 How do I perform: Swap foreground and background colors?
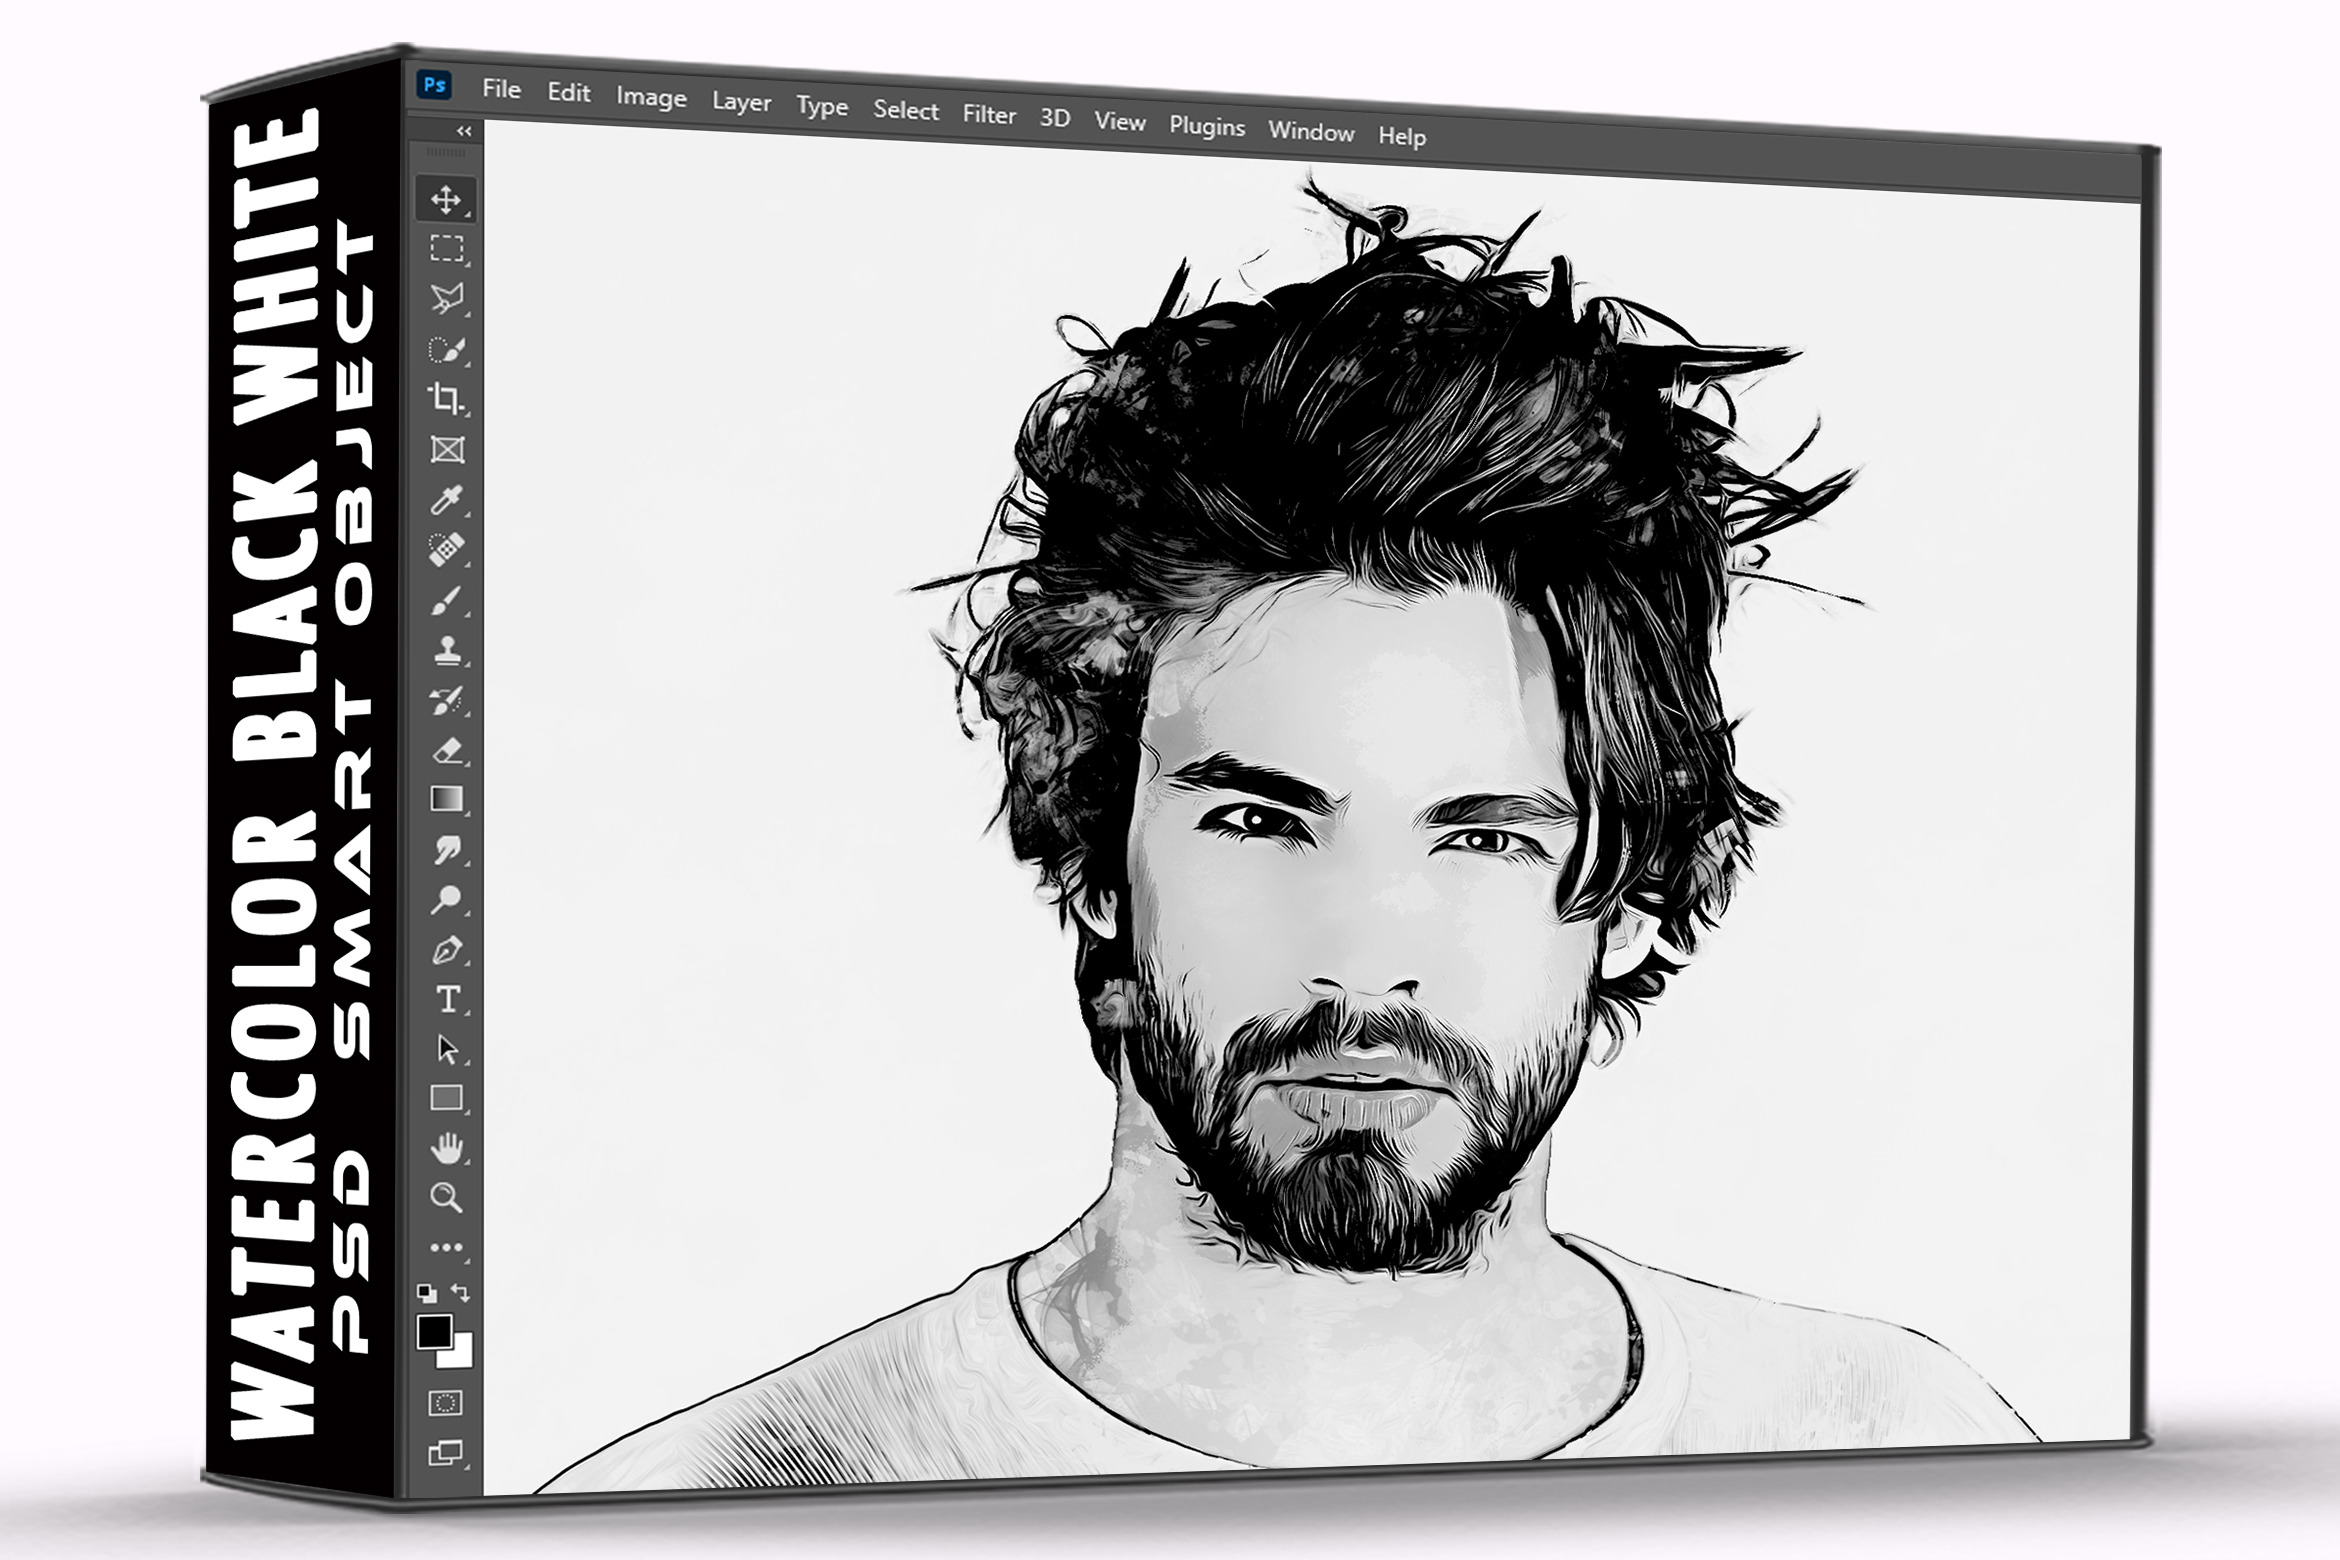click(x=461, y=1292)
